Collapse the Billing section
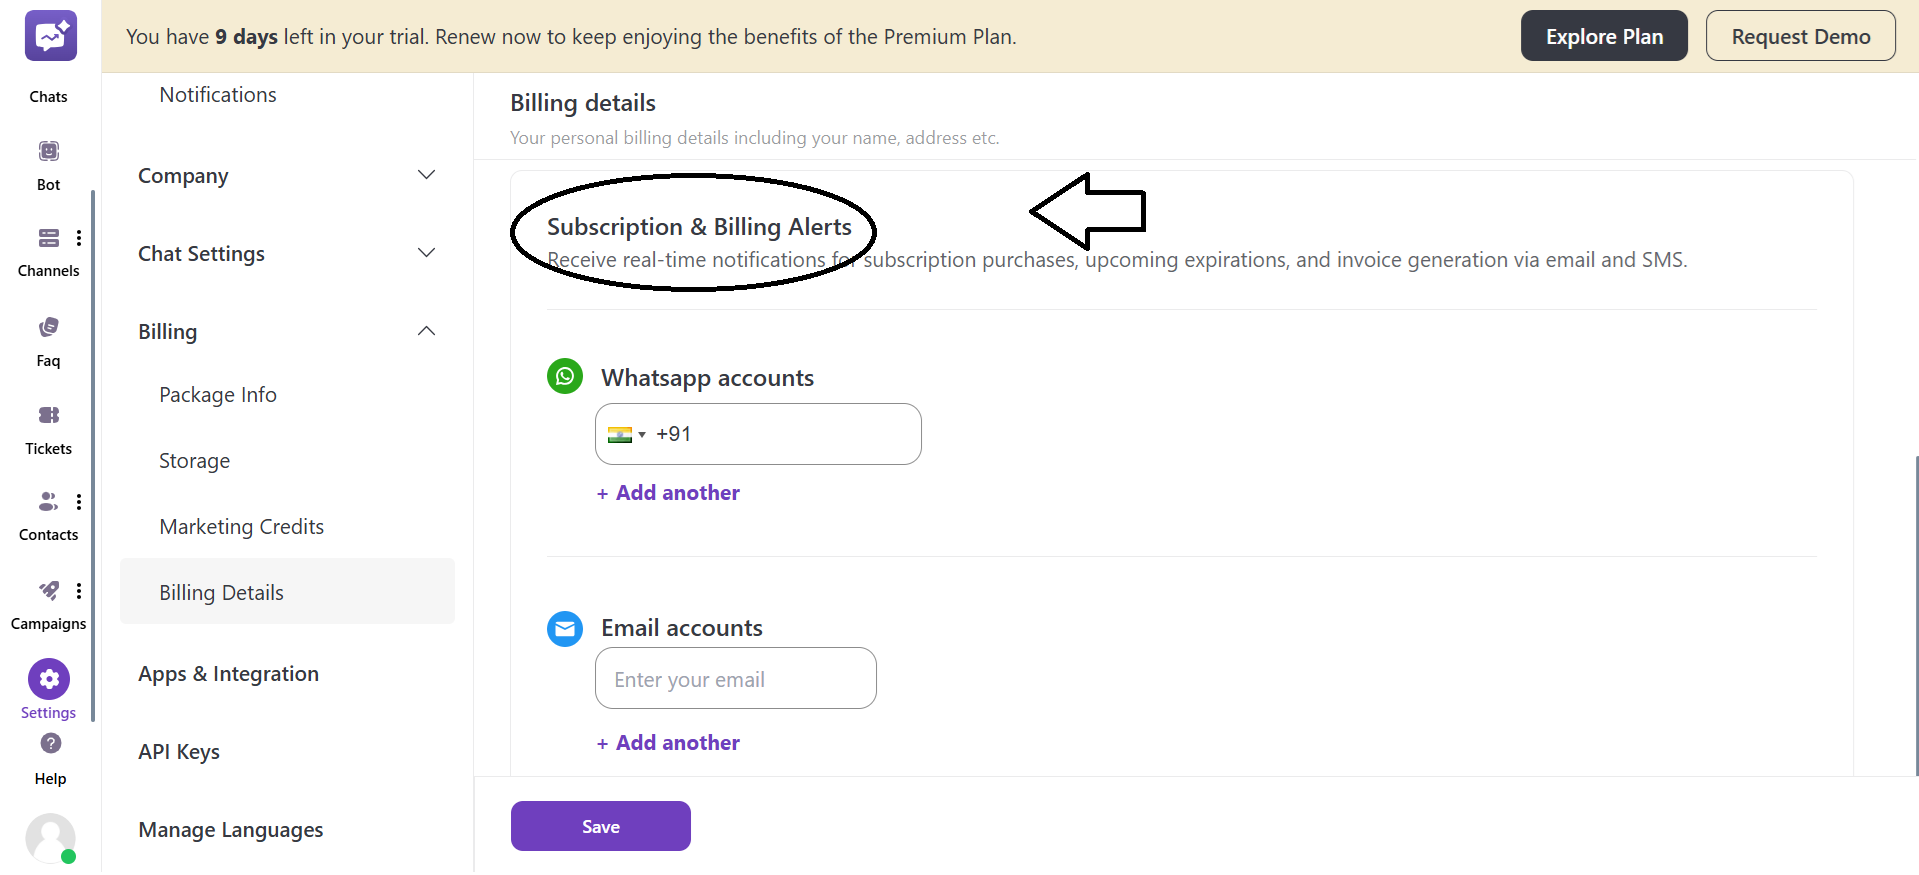 pos(426,331)
